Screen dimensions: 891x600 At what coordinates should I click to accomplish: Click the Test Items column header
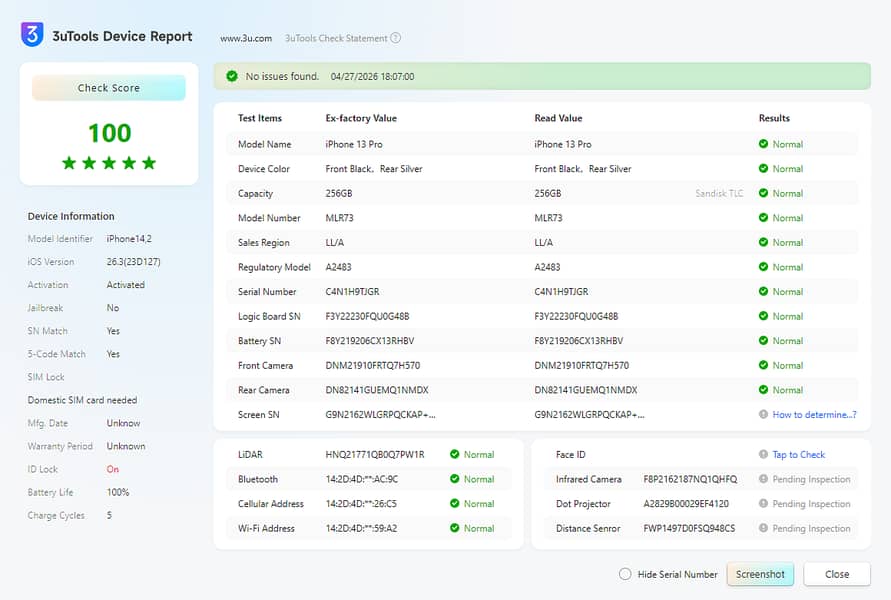(260, 118)
